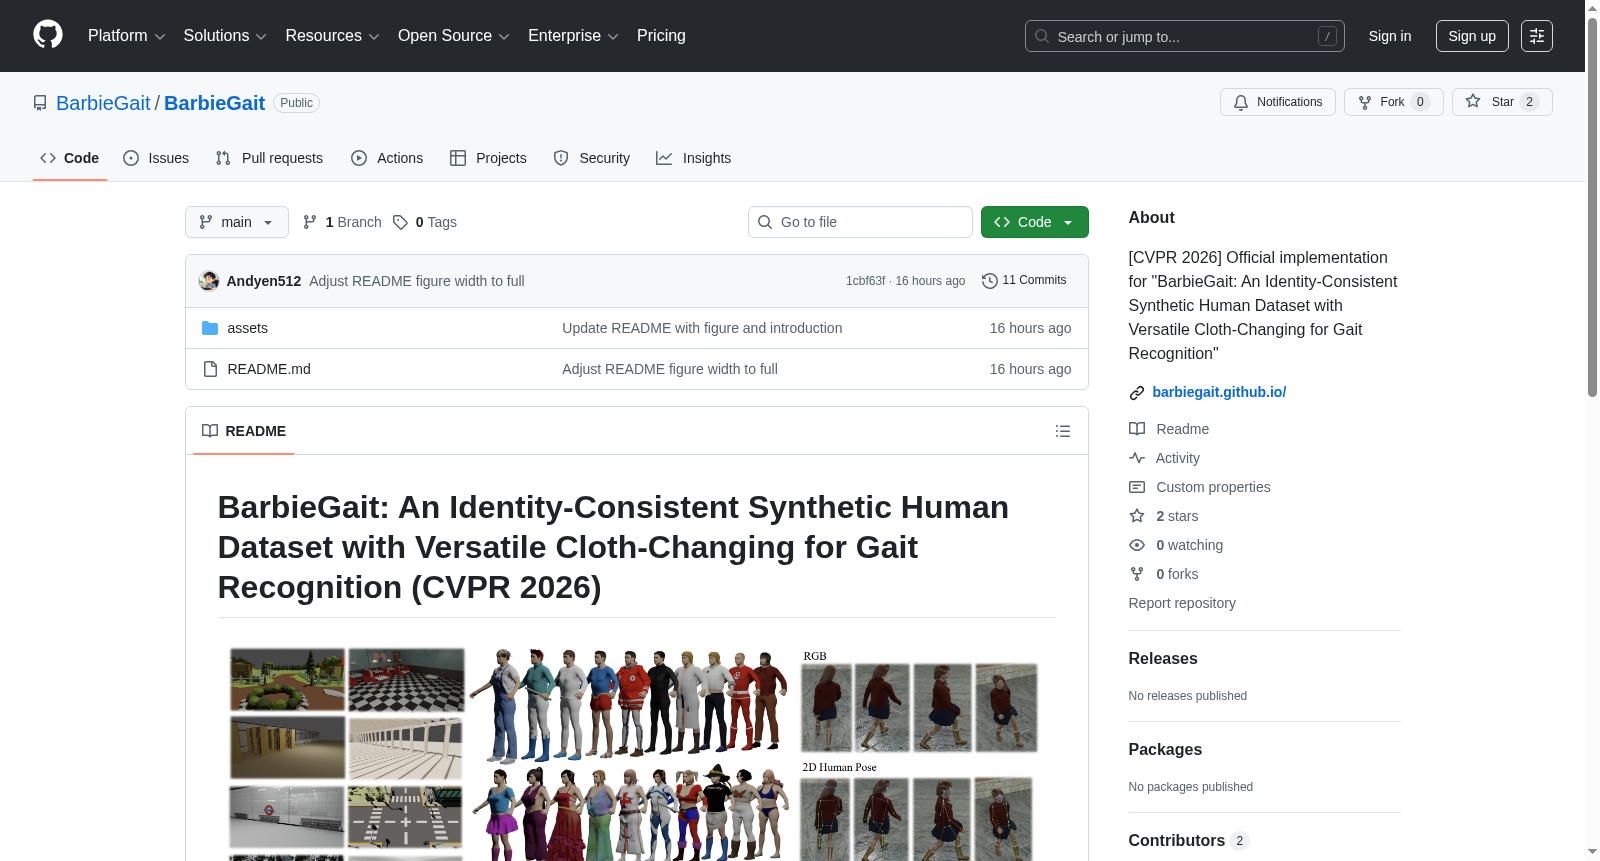The image size is (1600, 861).
Task: Expand the Solutions menu
Action: (225, 36)
